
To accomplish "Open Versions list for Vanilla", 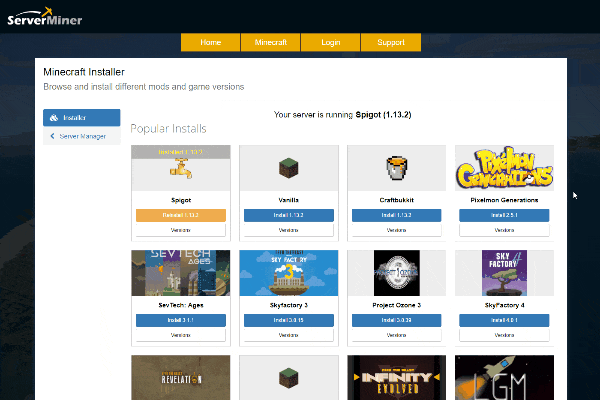I will click(x=289, y=230).
